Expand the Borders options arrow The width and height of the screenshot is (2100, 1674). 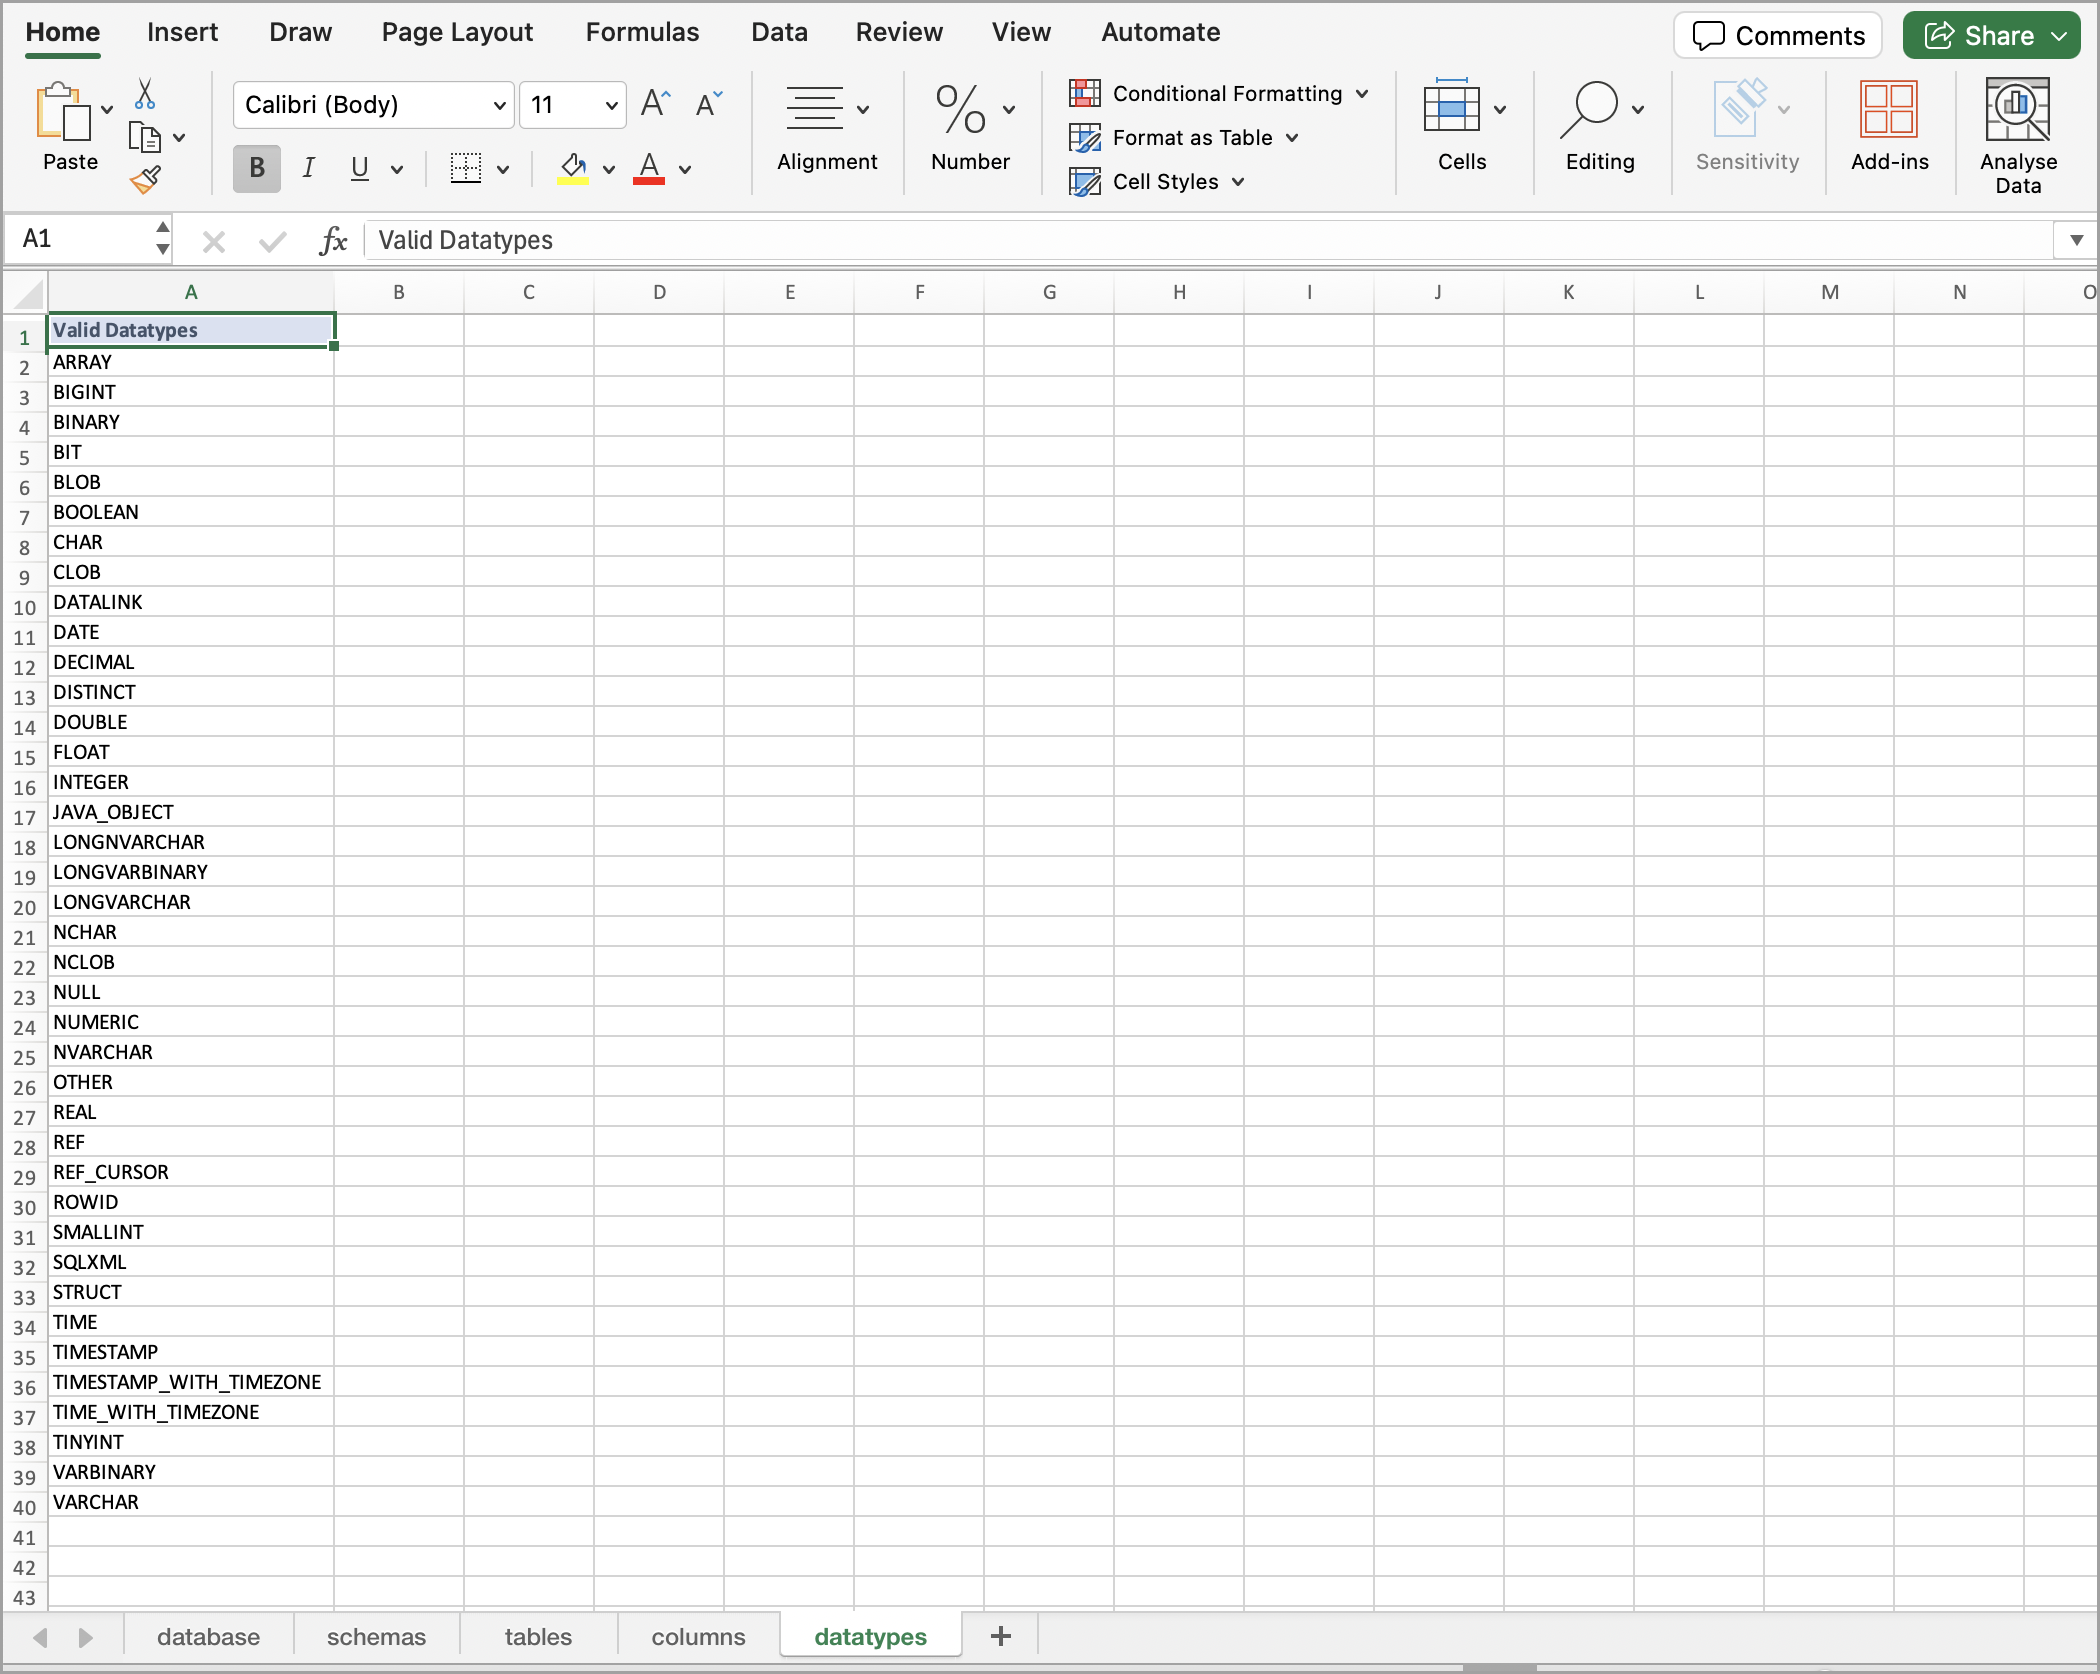tap(503, 169)
